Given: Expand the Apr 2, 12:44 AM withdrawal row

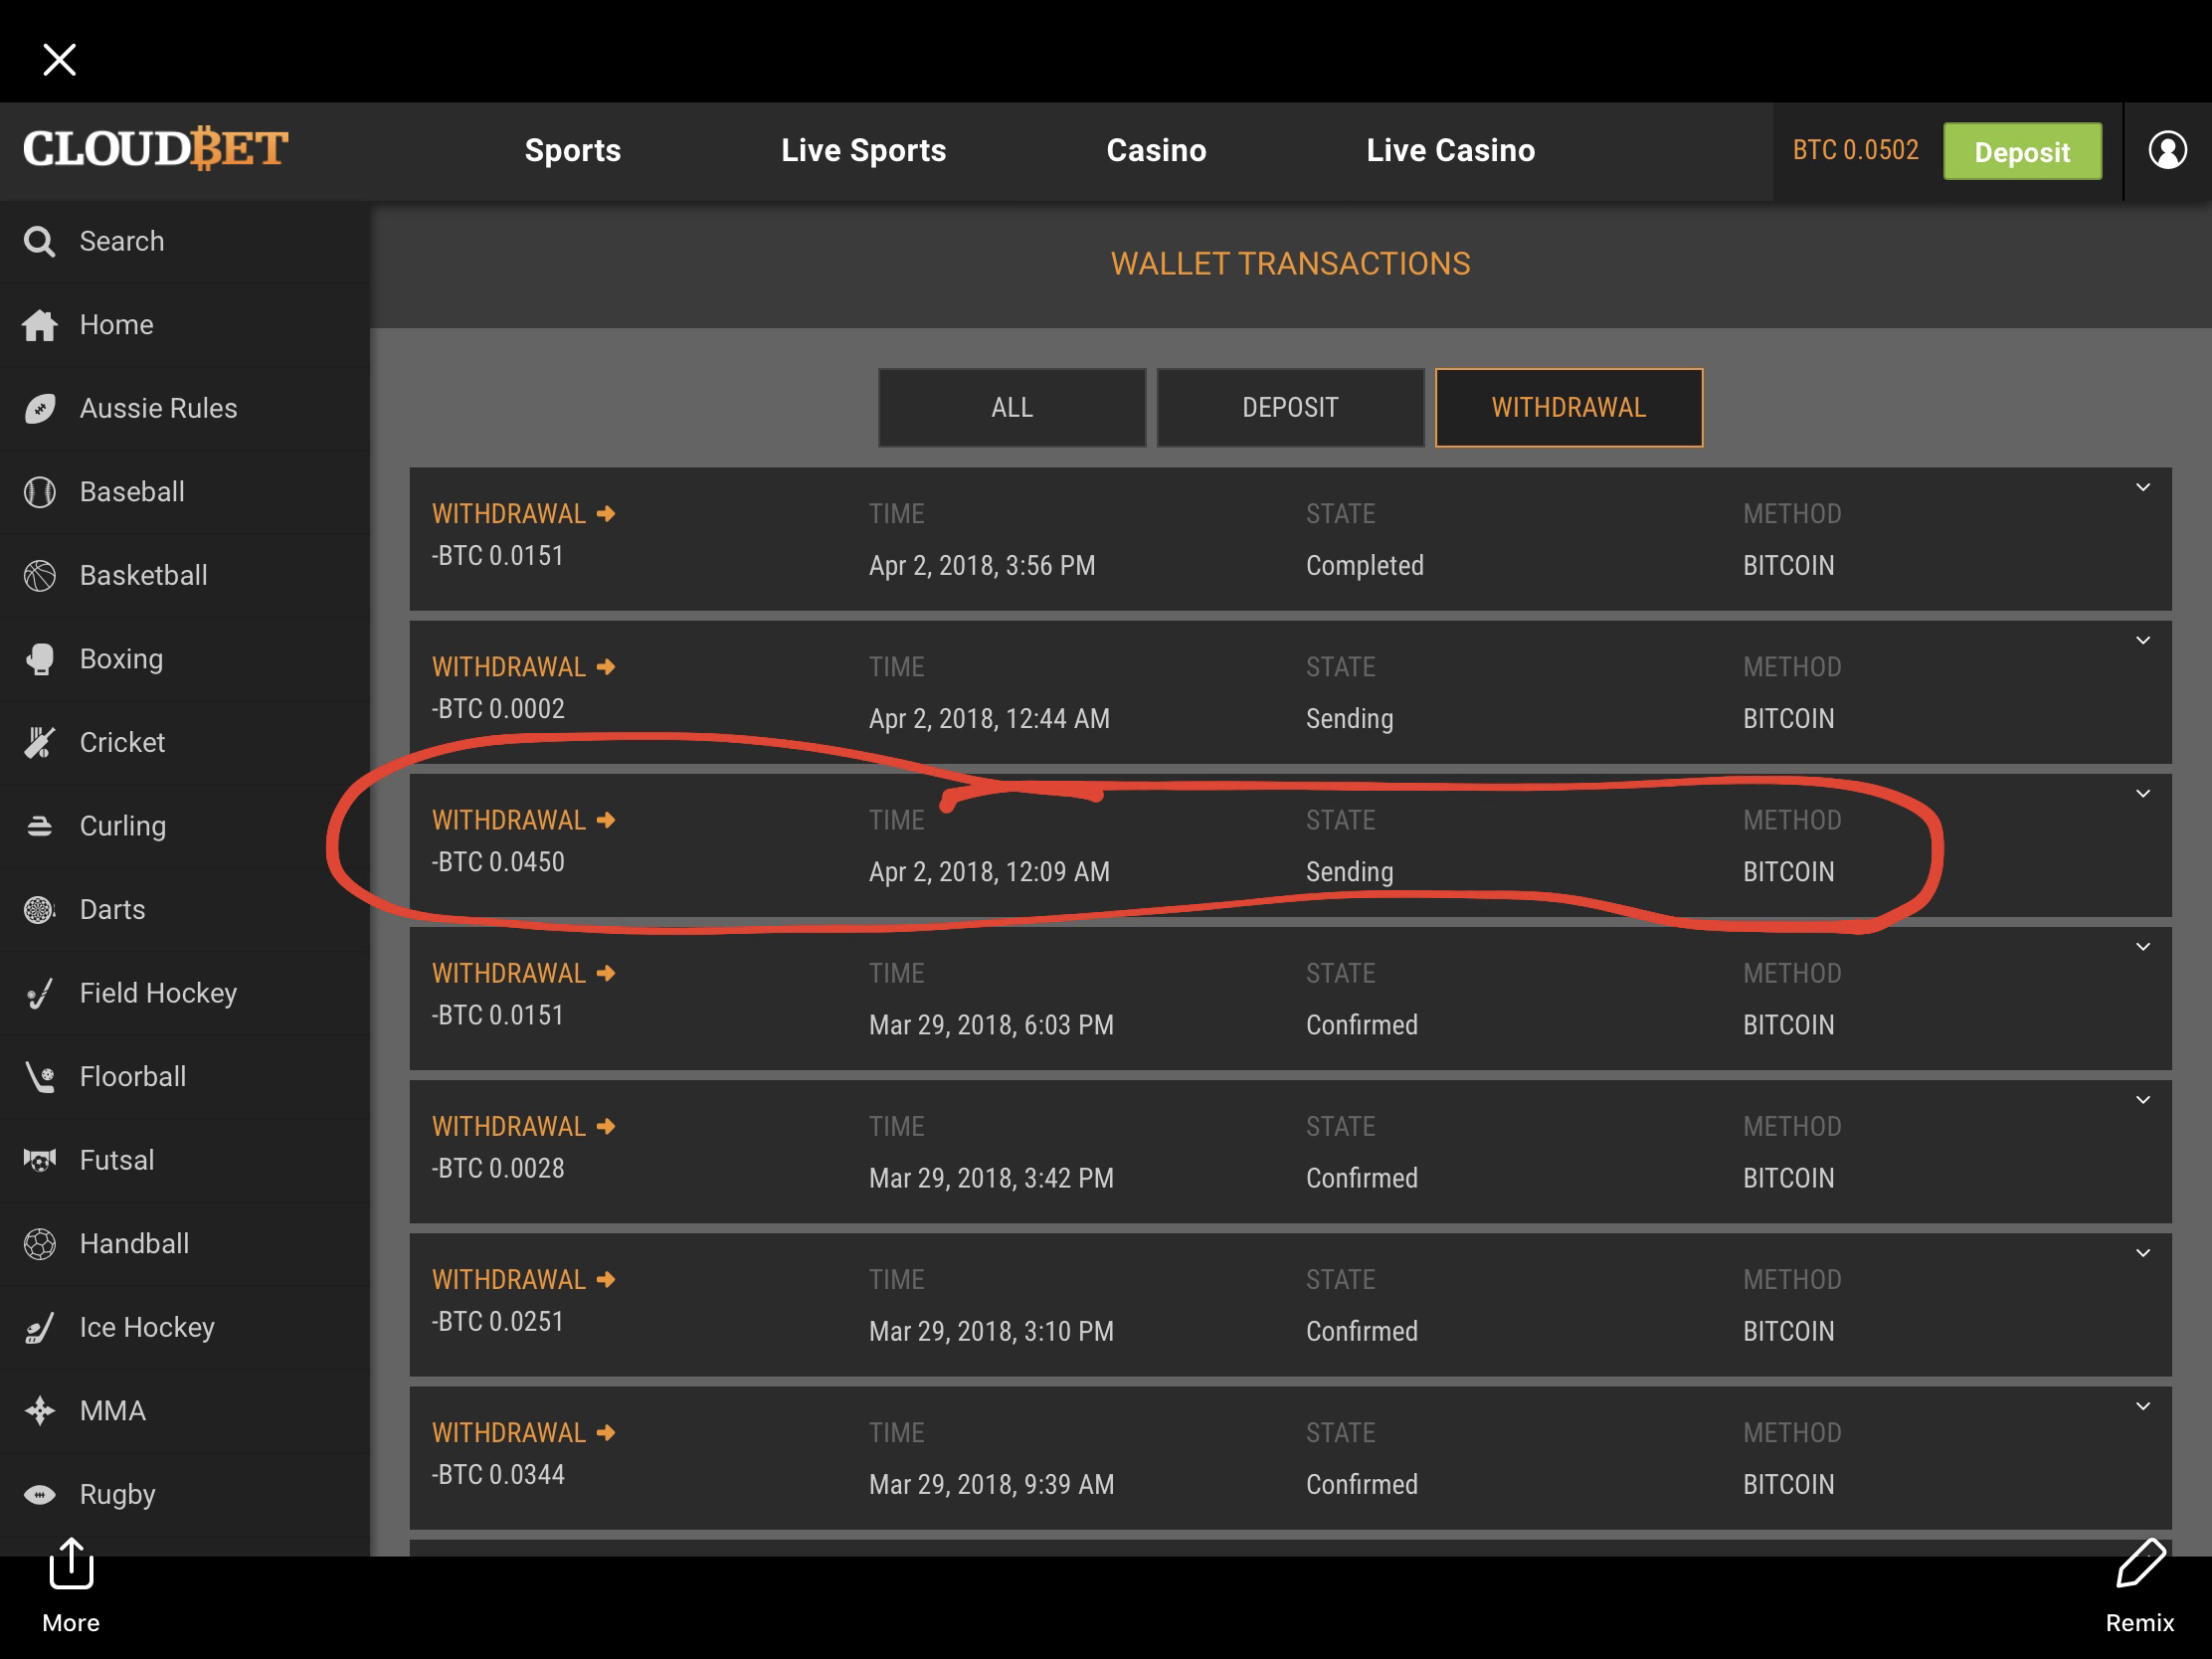Looking at the screenshot, I should tap(2143, 641).
